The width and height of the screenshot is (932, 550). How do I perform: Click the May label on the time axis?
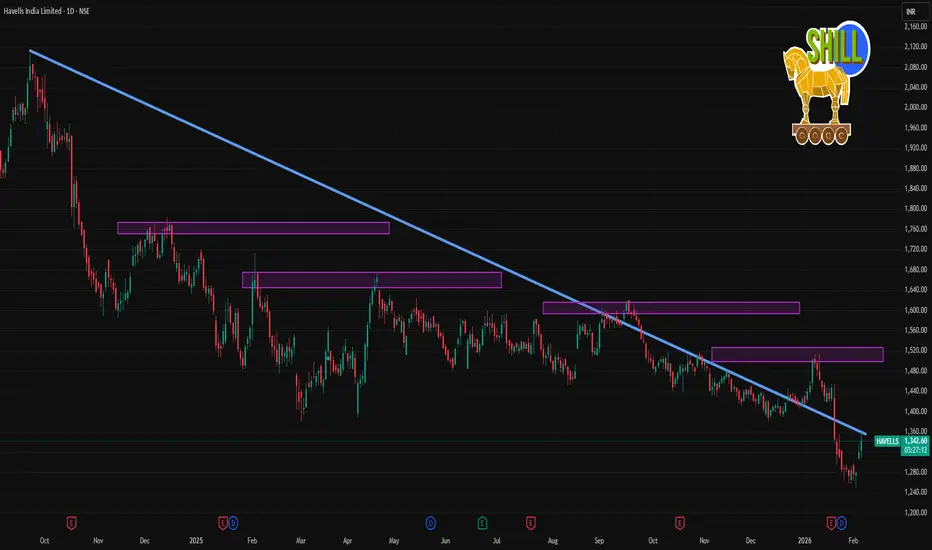[x=393, y=540]
